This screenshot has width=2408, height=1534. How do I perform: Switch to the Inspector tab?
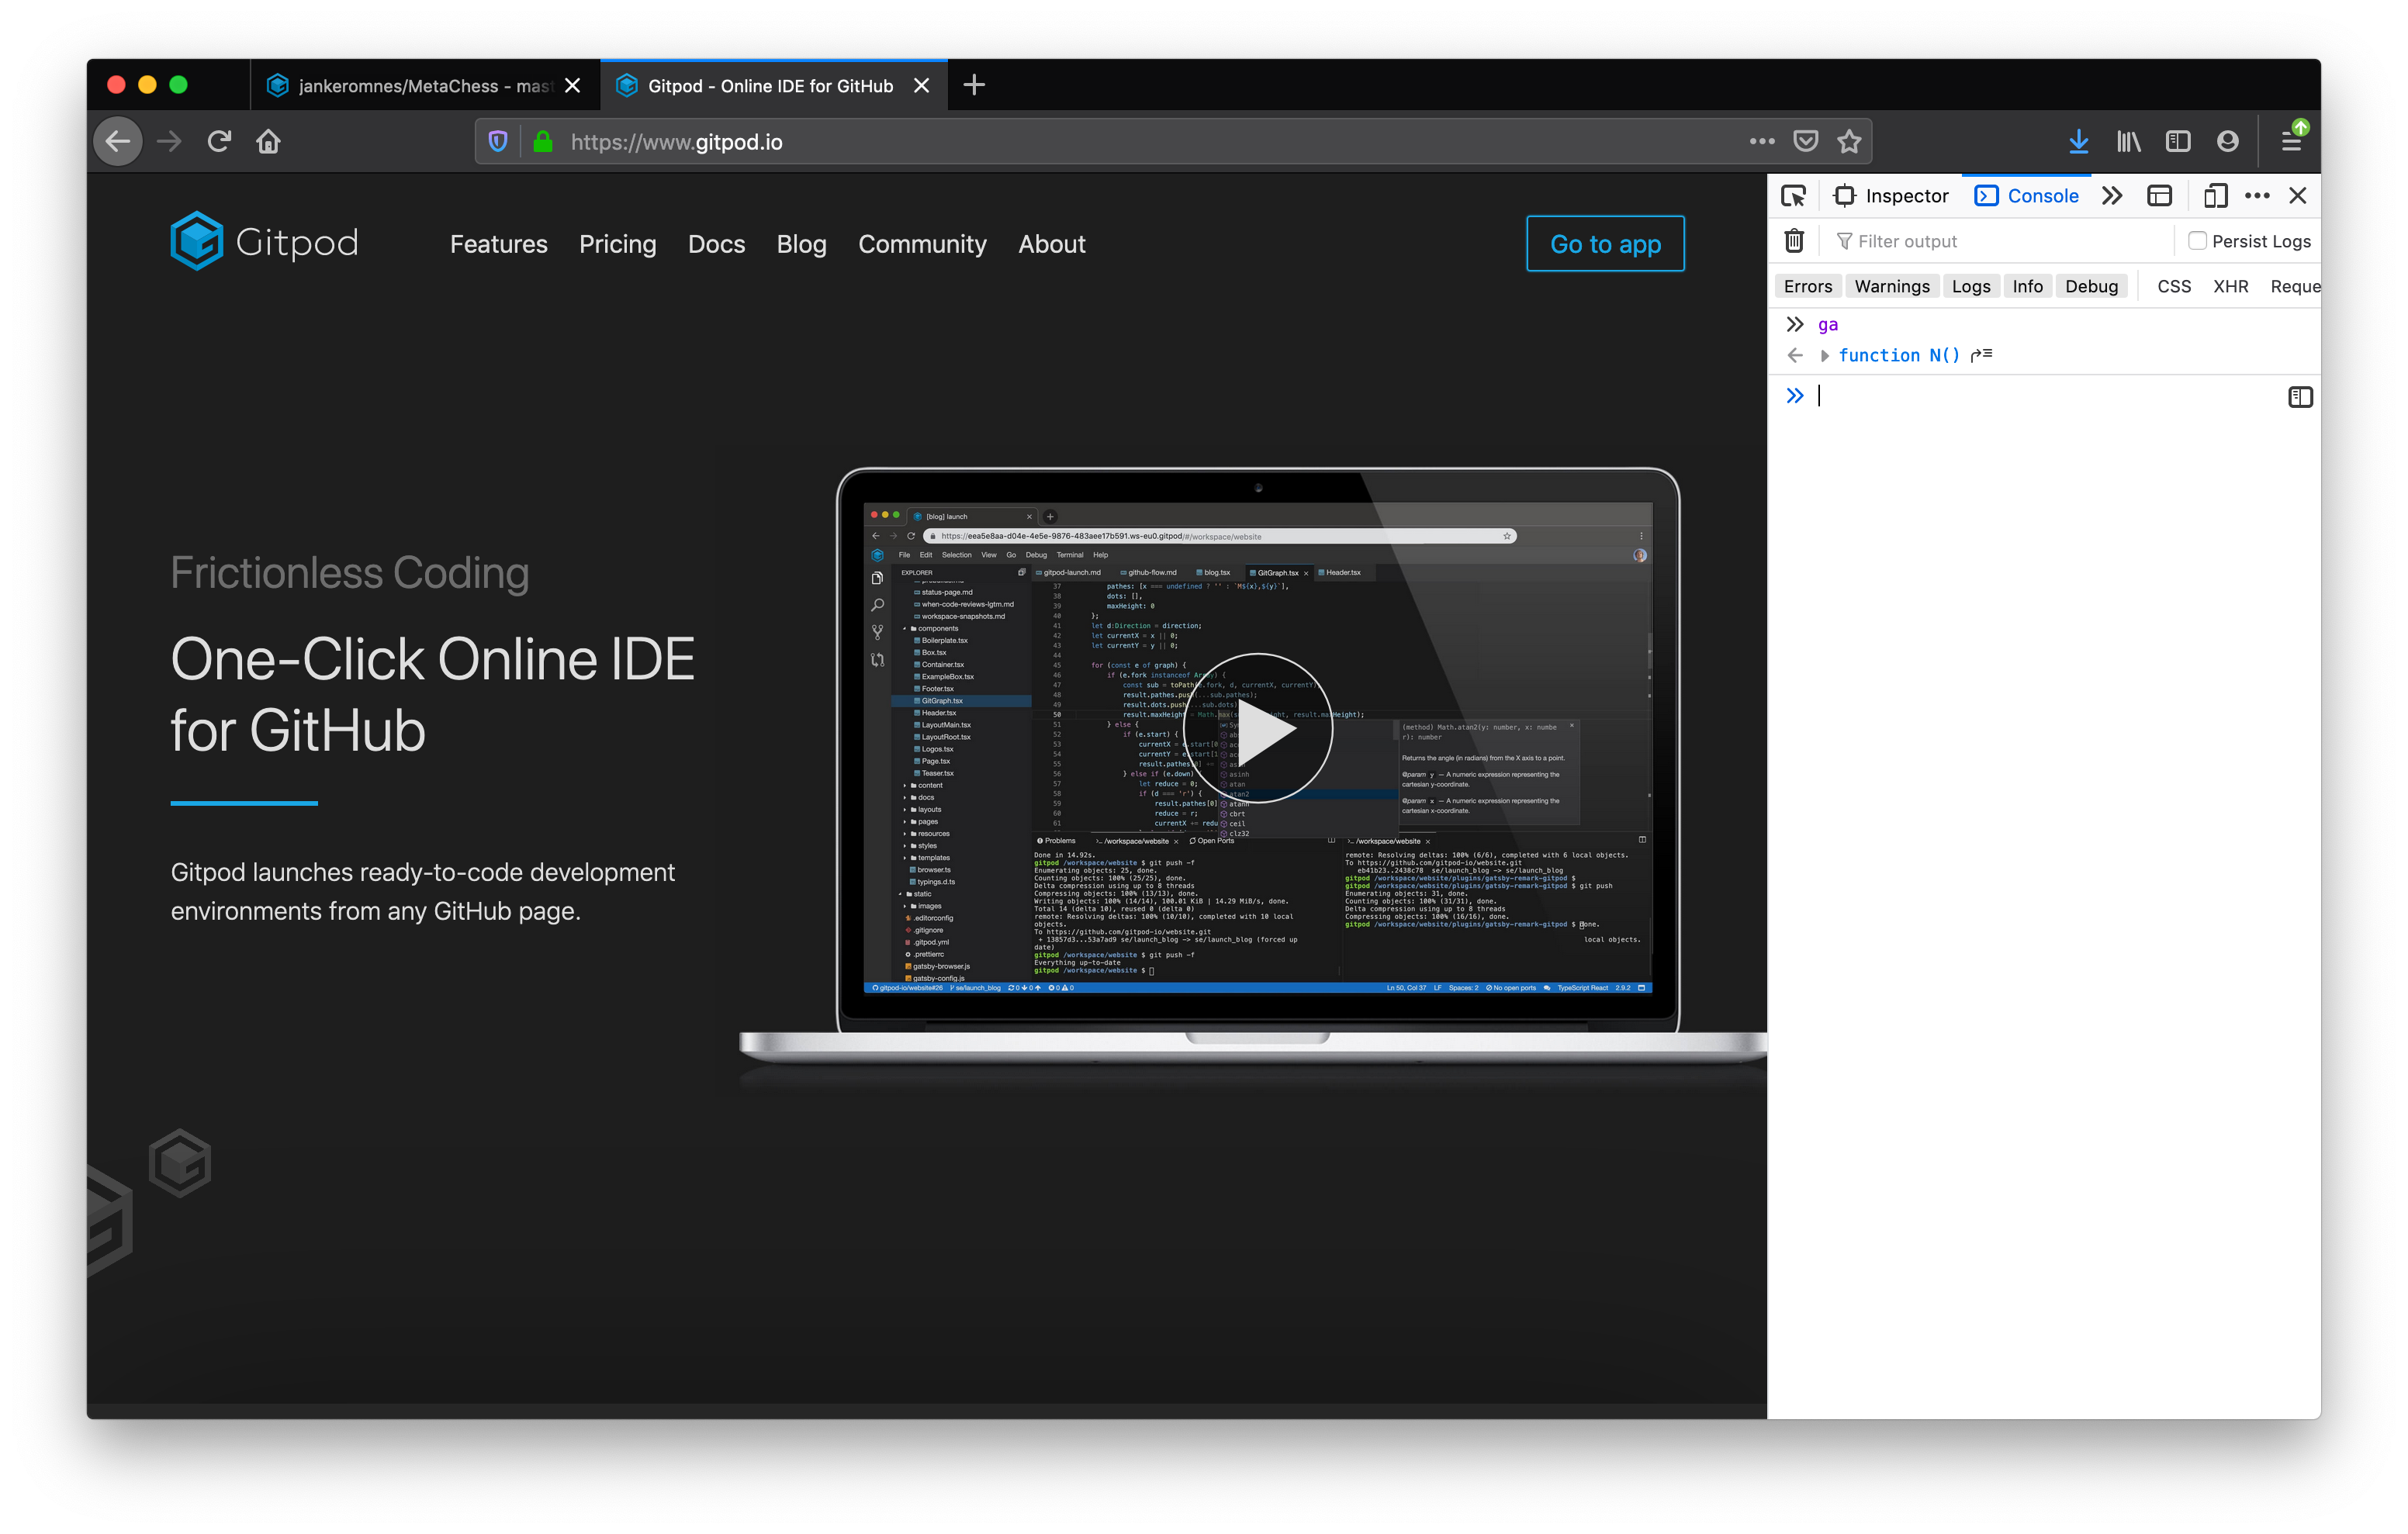pyautogui.click(x=1891, y=196)
